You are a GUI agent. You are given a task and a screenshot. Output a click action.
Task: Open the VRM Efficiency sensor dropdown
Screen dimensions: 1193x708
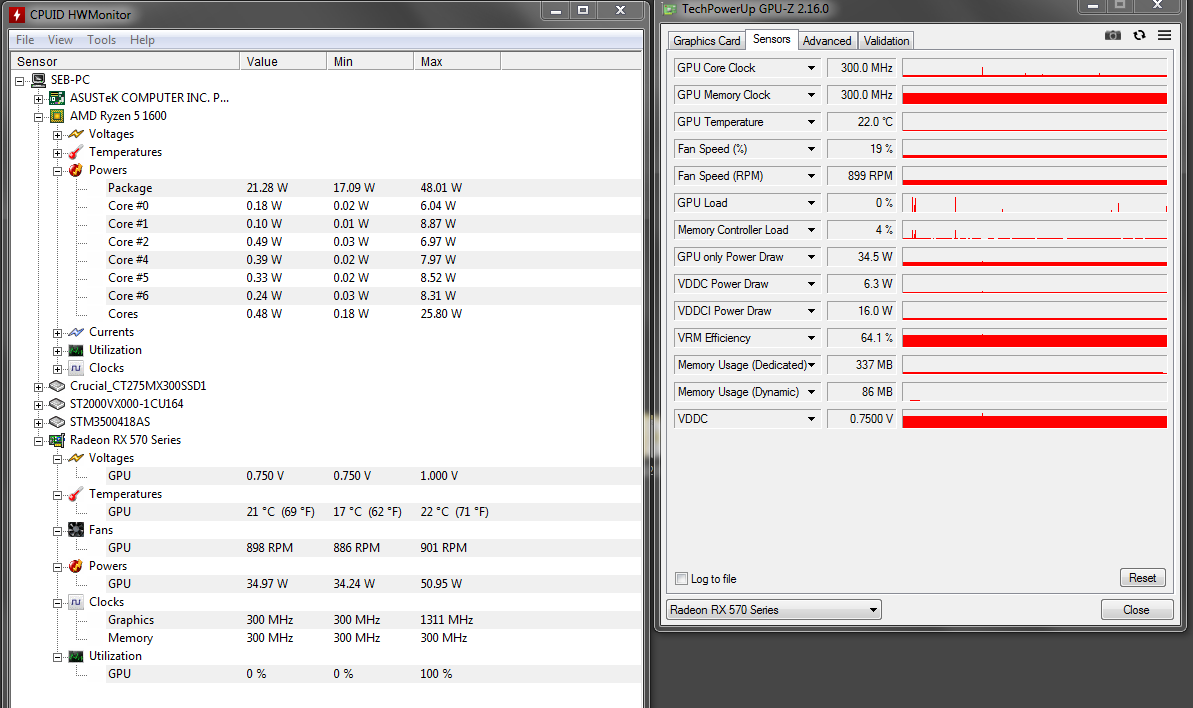click(811, 338)
